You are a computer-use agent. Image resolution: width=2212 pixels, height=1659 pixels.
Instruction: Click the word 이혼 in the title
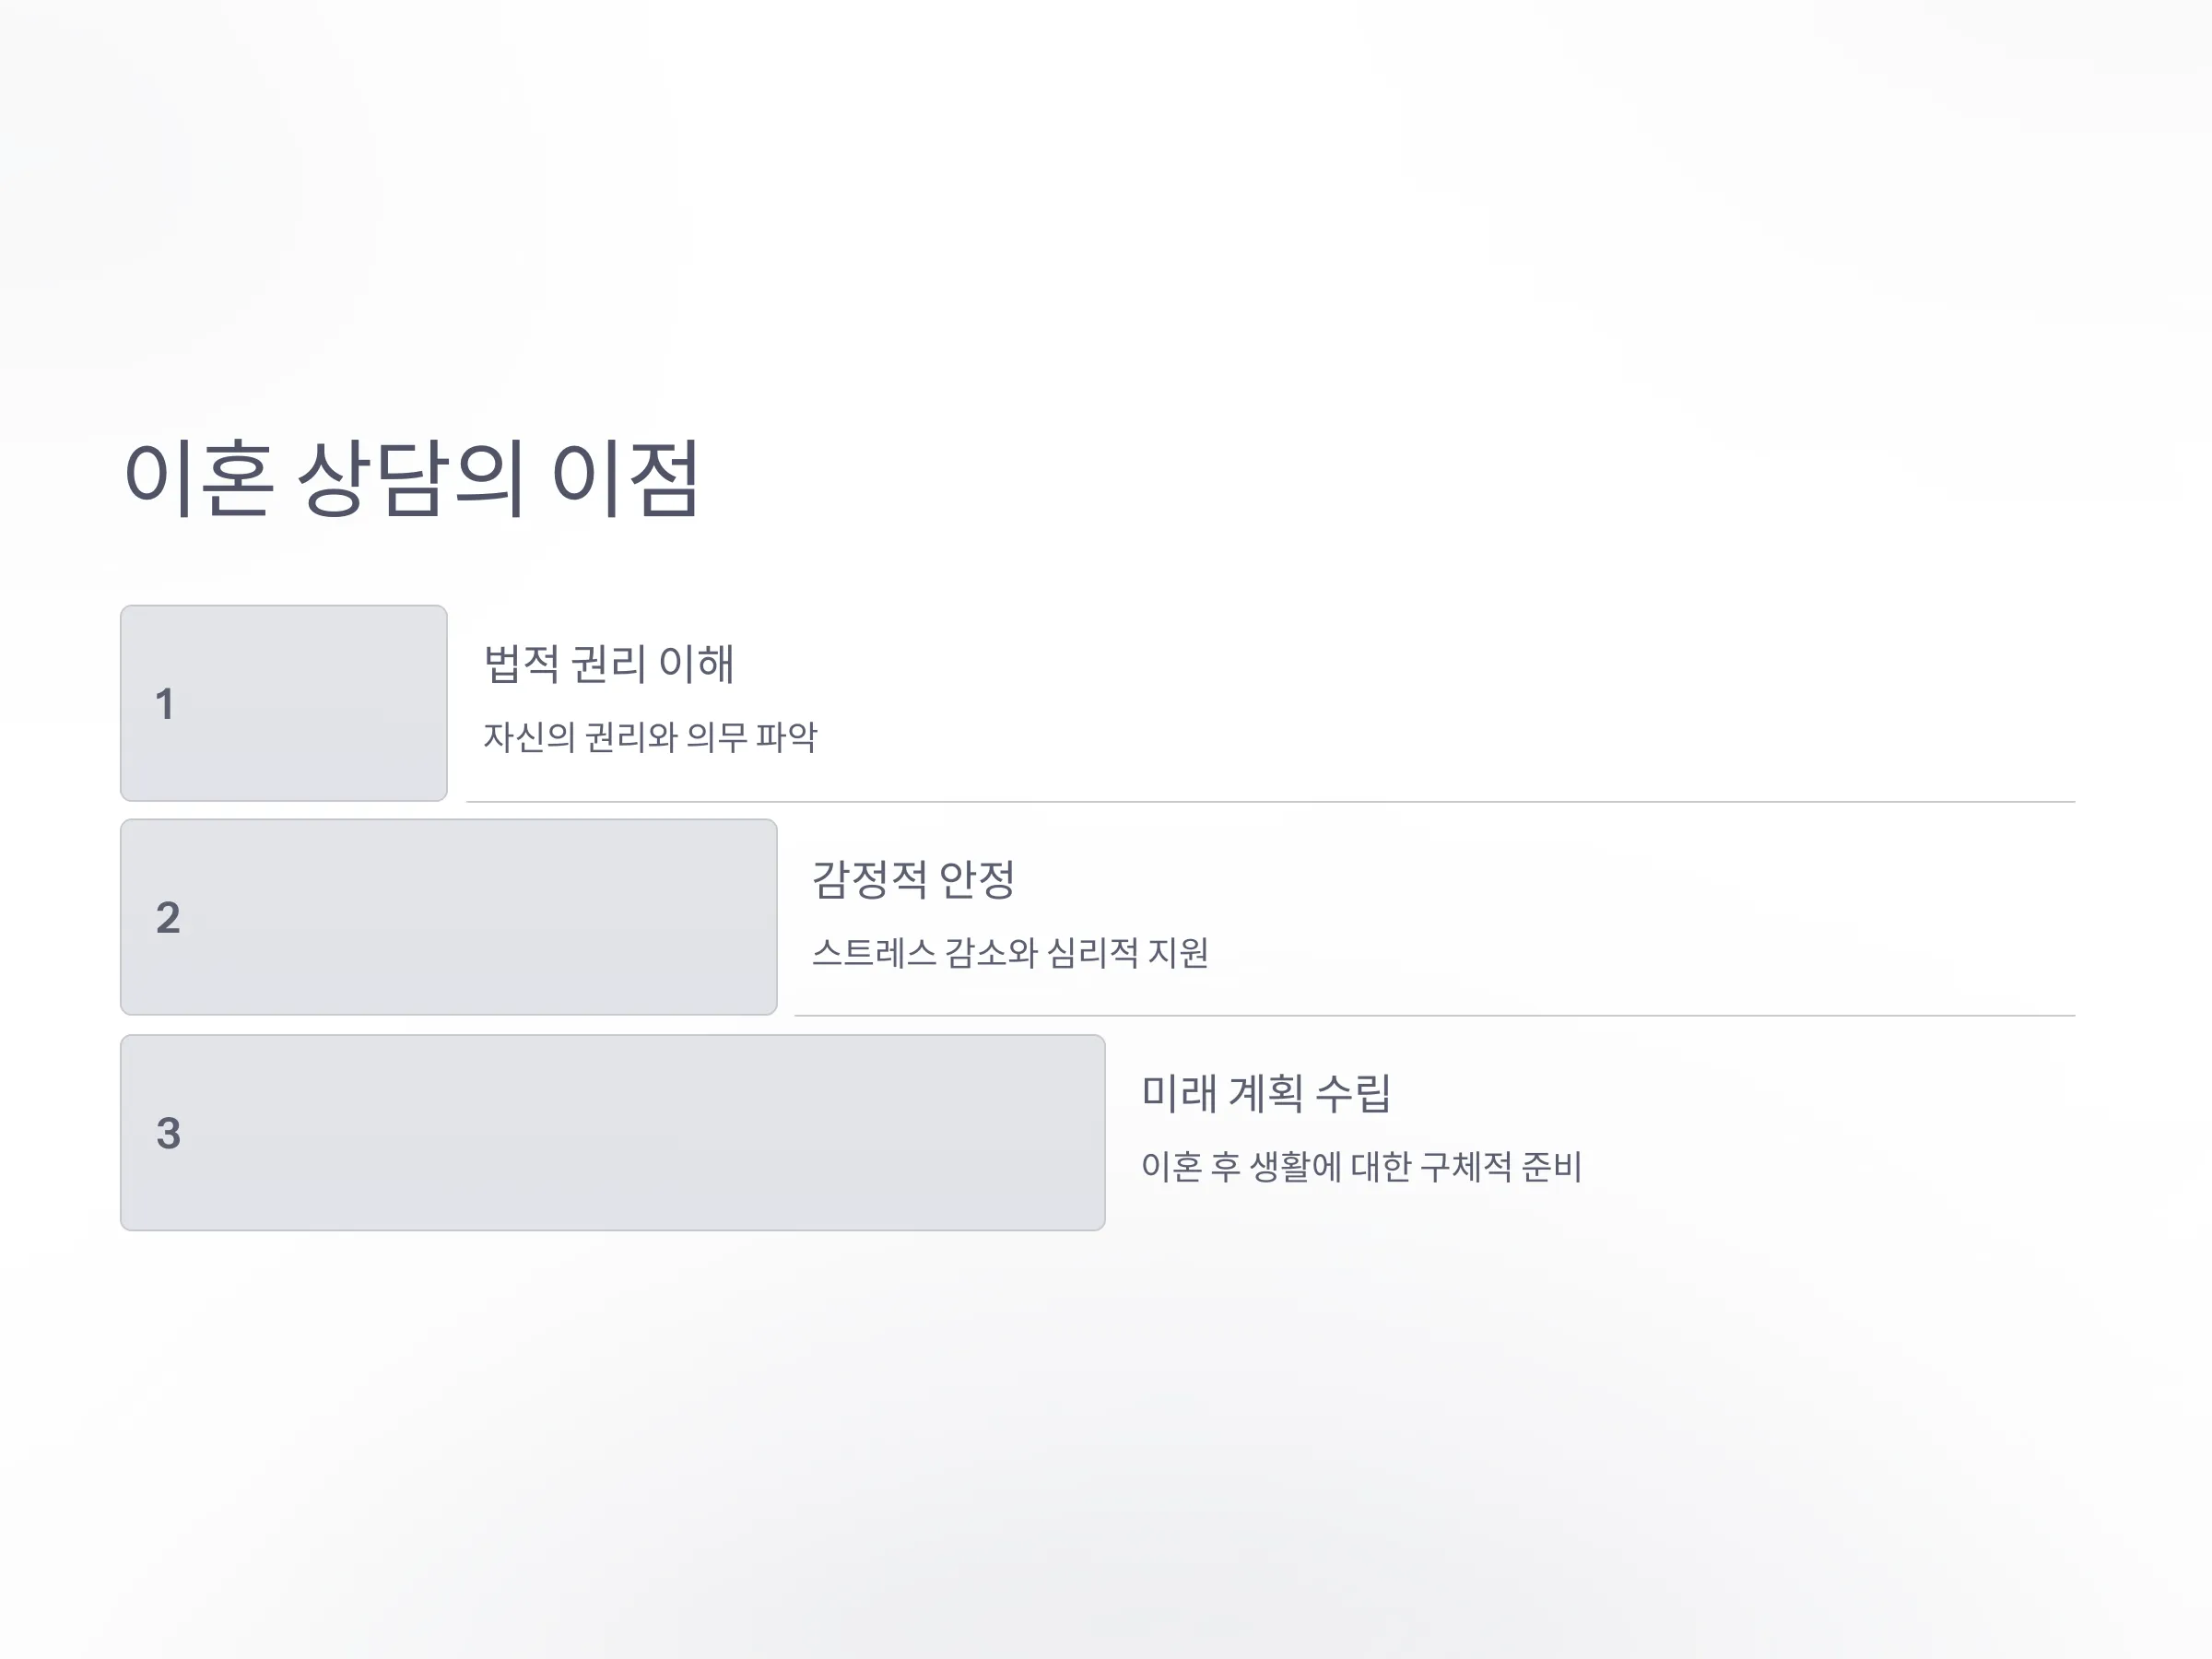point(198,479)
